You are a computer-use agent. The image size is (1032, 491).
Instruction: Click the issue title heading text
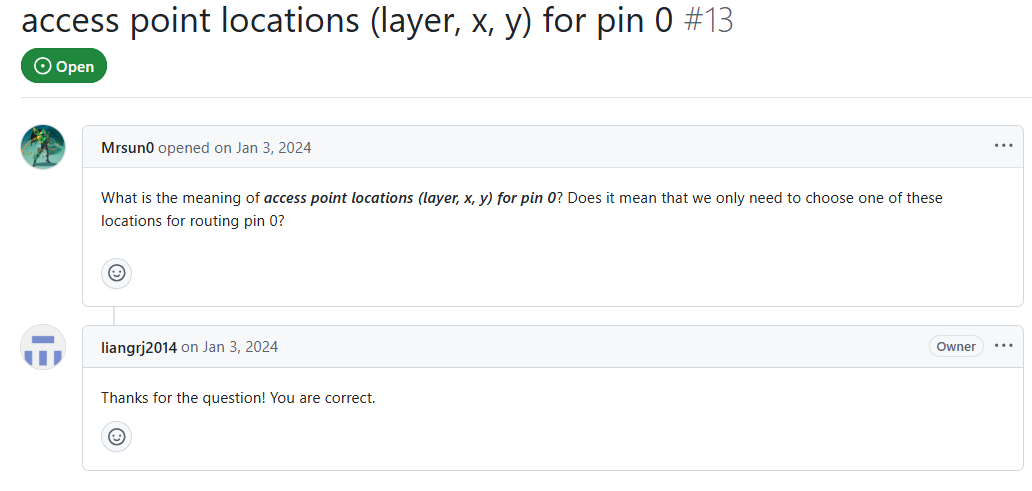(348, 20)
